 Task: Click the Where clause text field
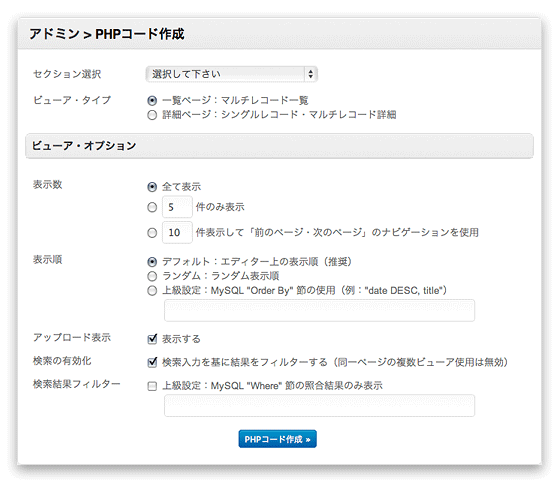[x=319, y=405]
